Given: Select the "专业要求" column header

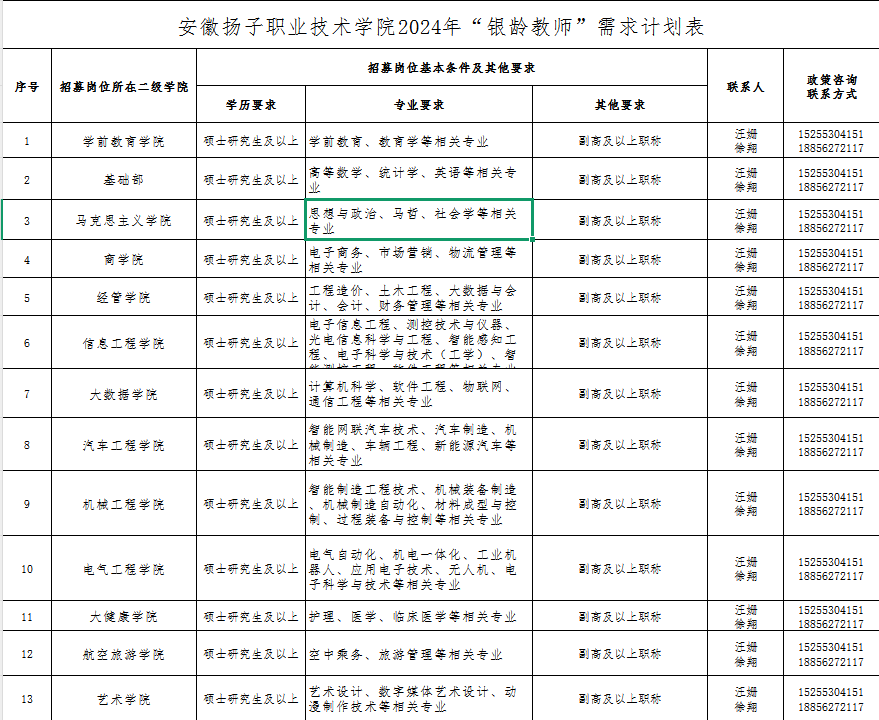Looking at the screenshot, I should click(419, 105).
